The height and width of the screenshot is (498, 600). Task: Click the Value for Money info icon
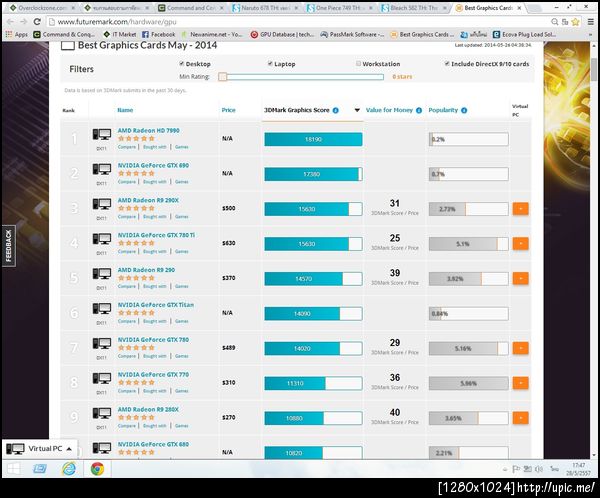click(x=419, y=110)
